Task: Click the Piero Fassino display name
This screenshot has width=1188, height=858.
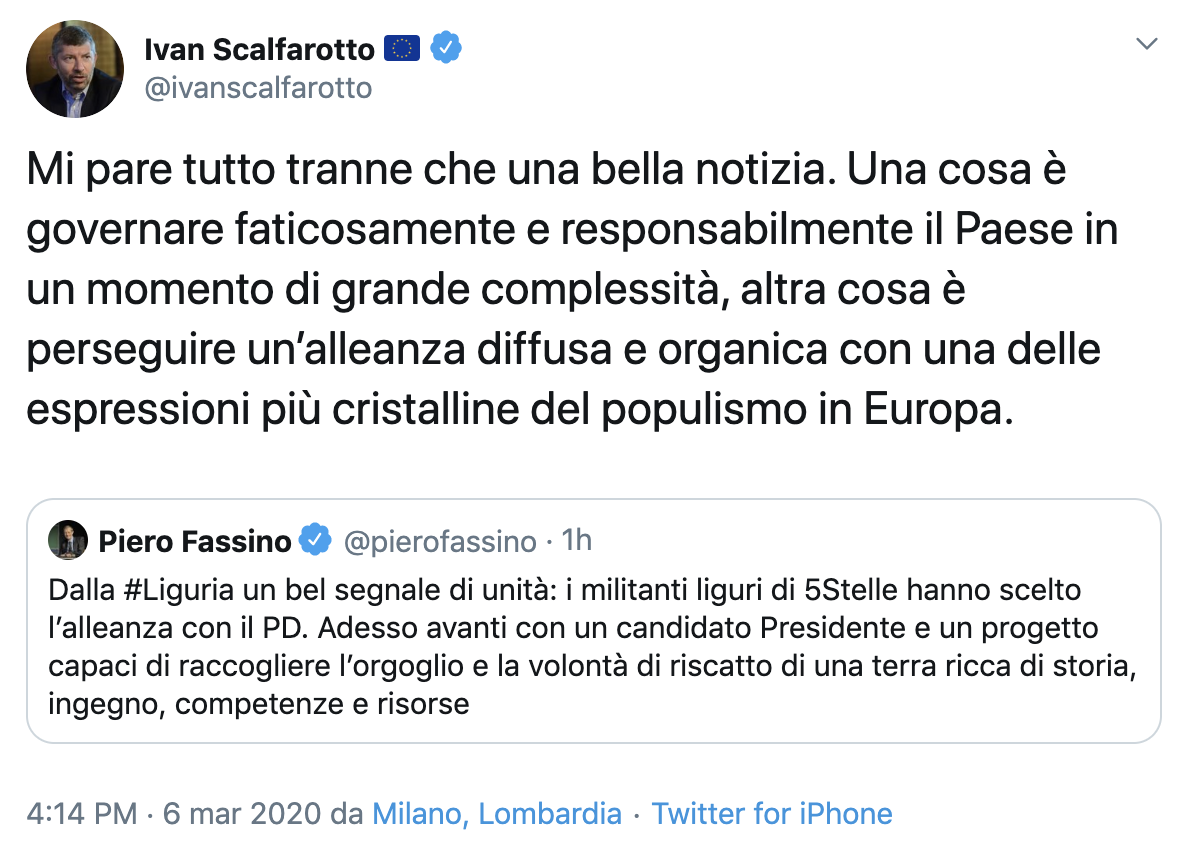Action: point(195,542)
